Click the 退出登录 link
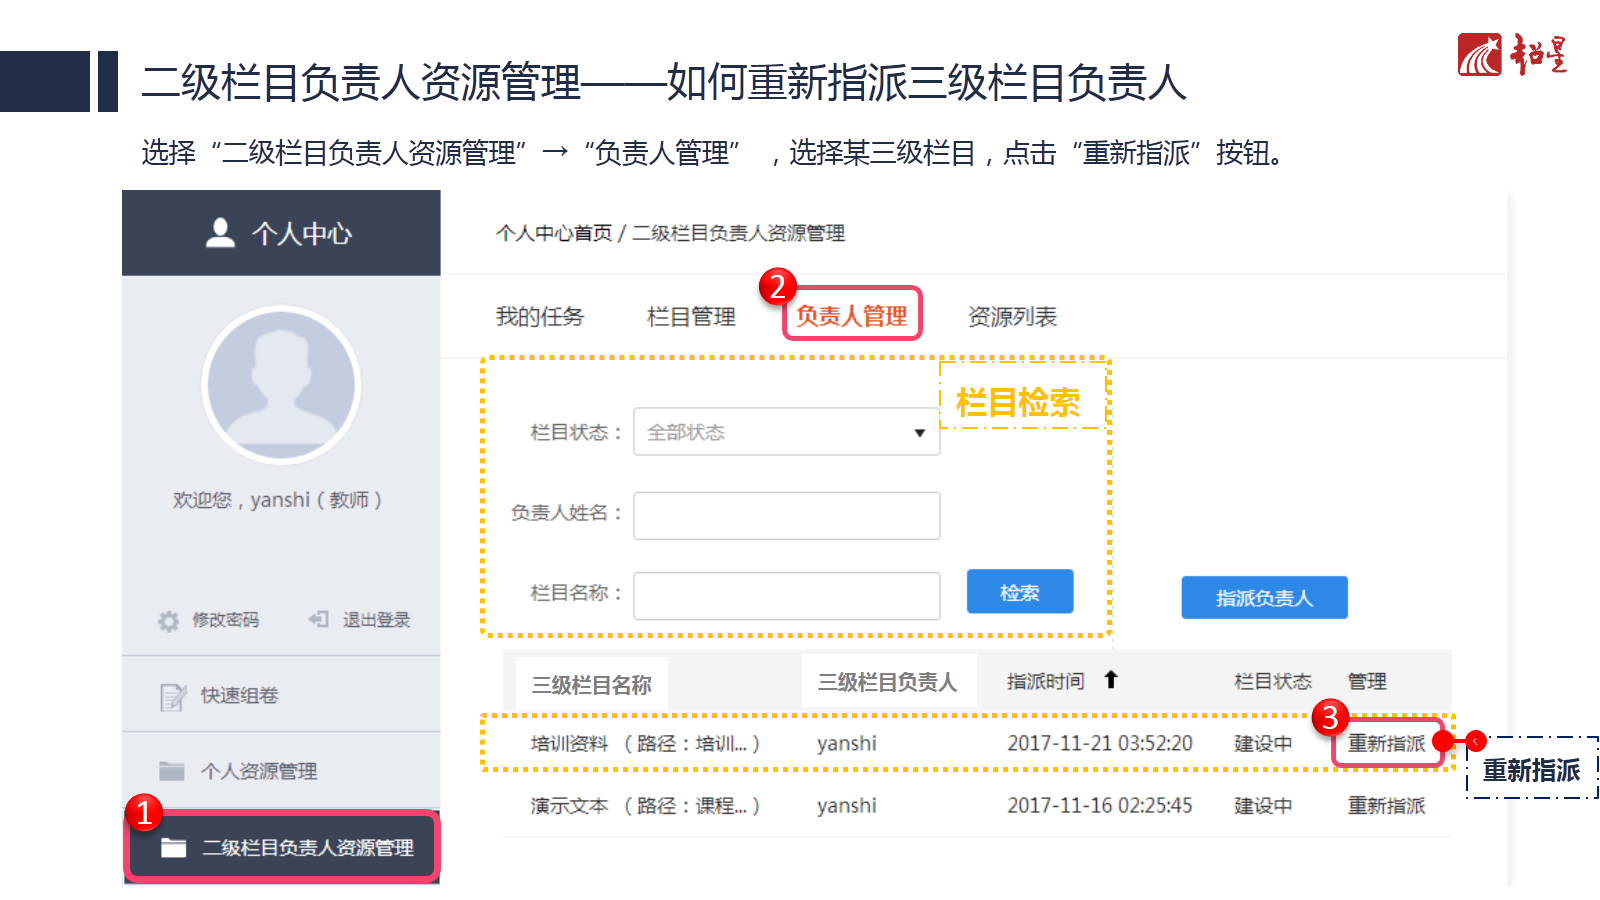The width and height of the screenshot is (1600, 900). click(376, 620)
